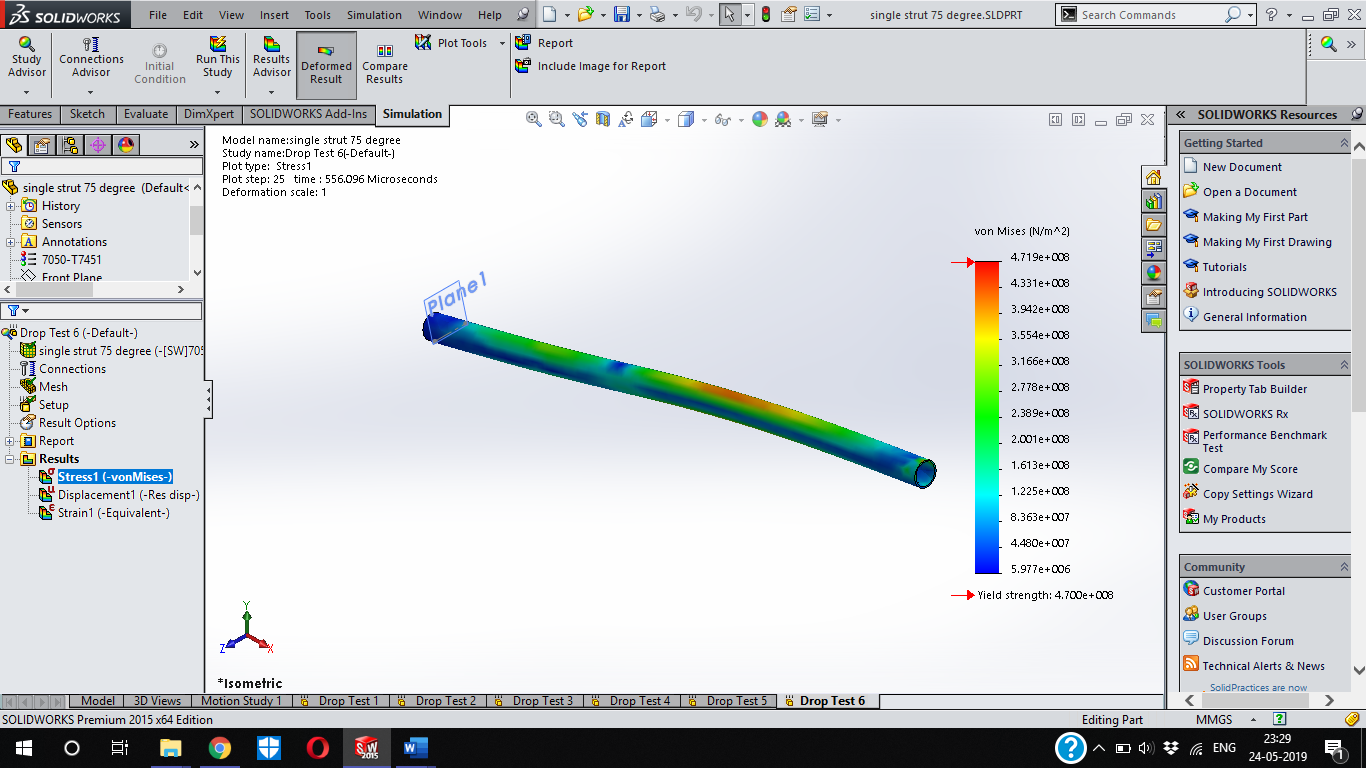Open the Tools menu

click(x=317, y=15)
